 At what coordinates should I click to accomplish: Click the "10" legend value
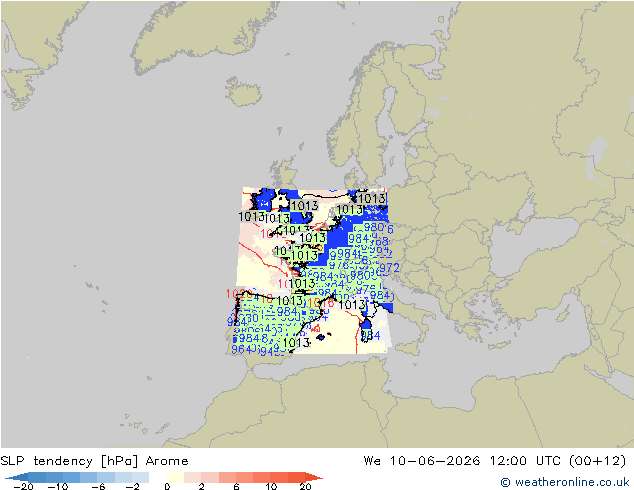click(x=271, y=486)
